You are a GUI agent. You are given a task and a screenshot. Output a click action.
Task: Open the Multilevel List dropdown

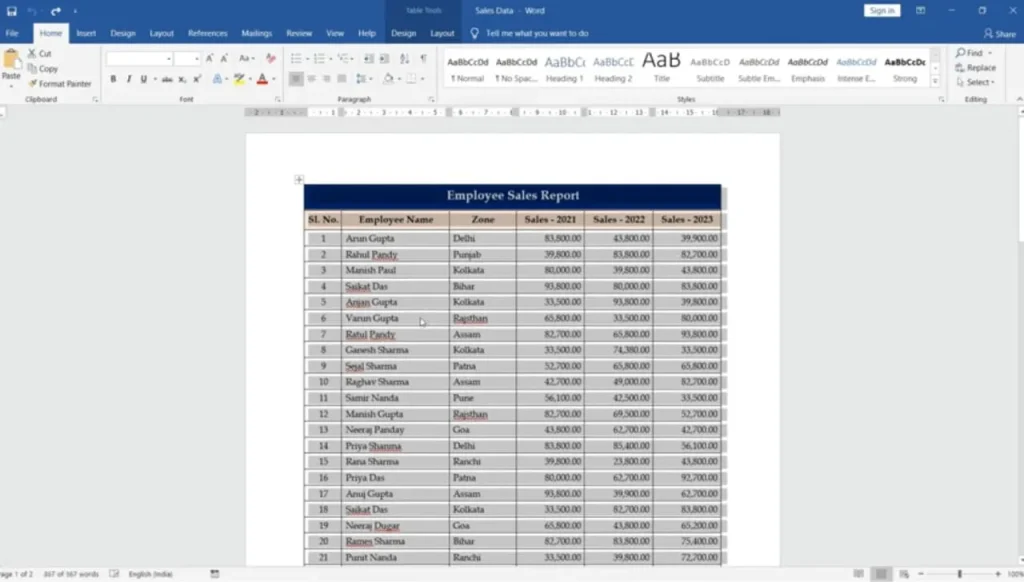(x=353, y=59)
